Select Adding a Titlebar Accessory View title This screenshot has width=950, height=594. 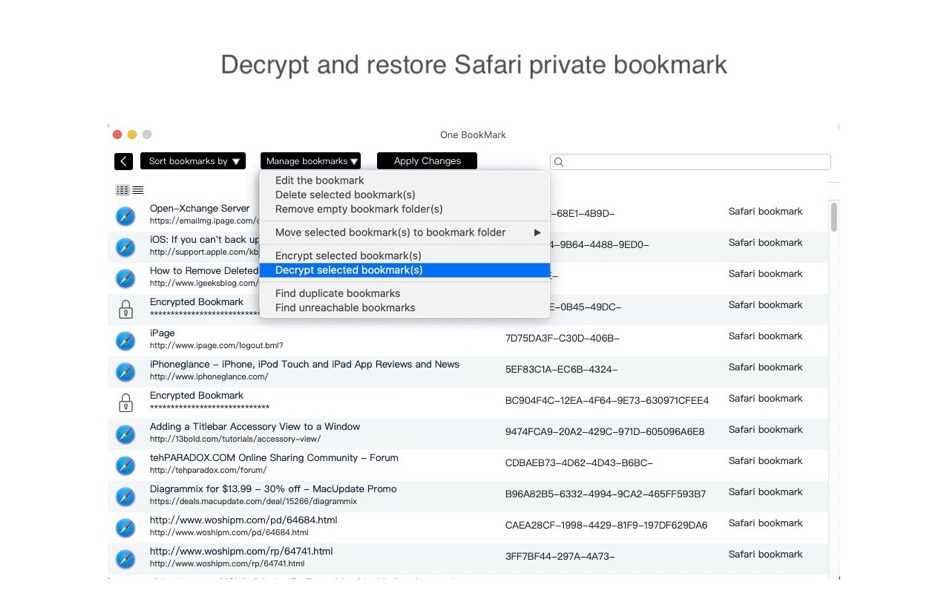coord(254,427)
